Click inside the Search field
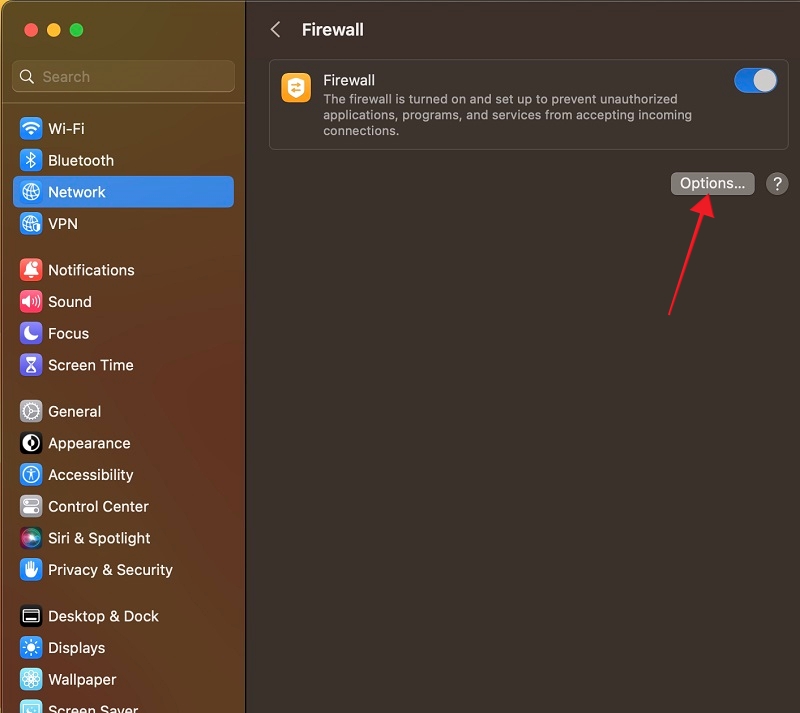Screen dimensions: 800x713 122,76
